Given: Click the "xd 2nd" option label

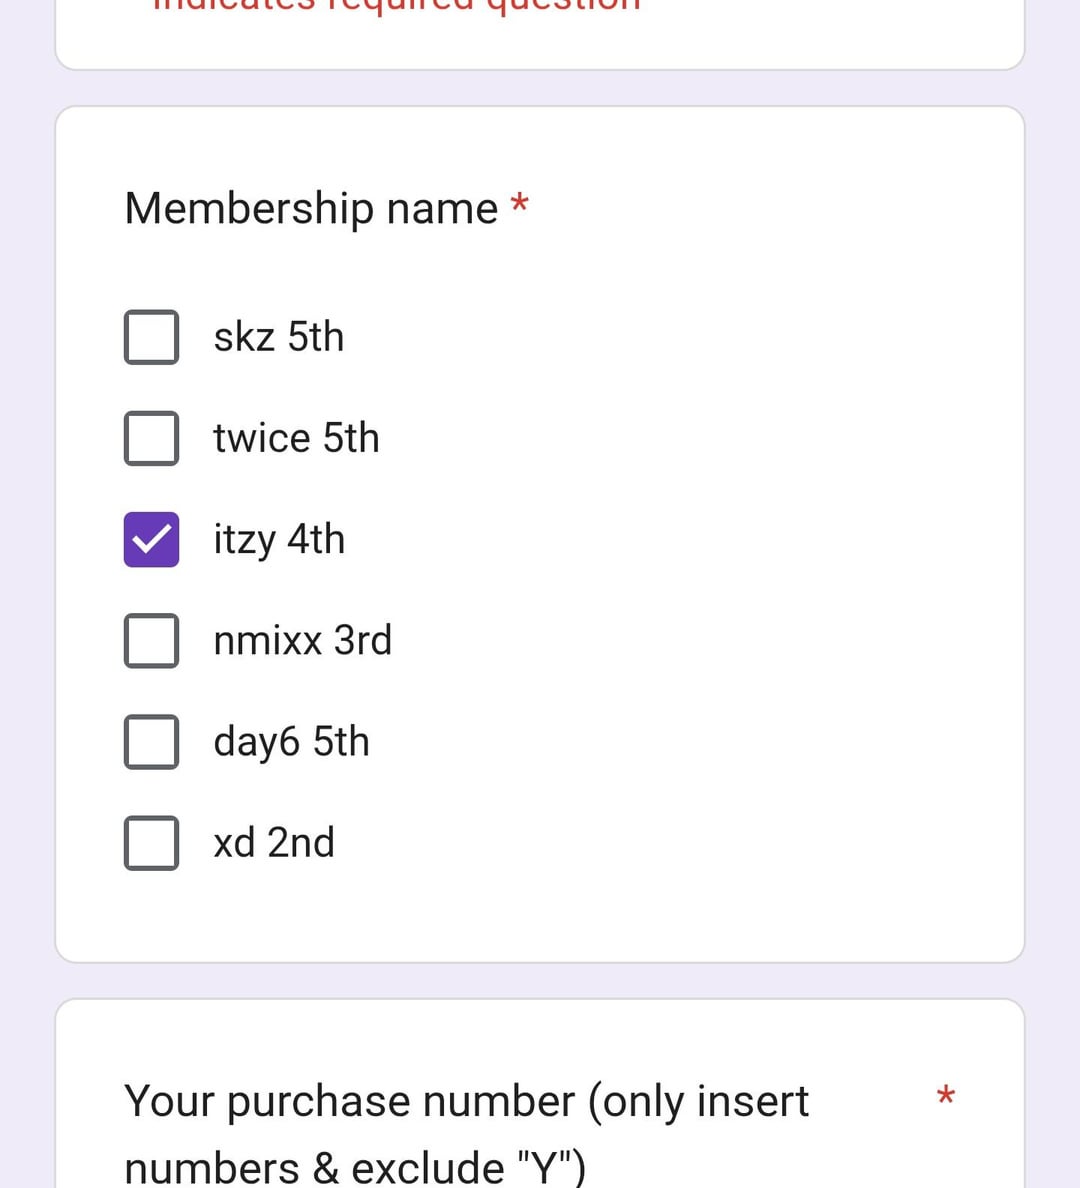Looking at the screenshot, I should click(273, 843).
